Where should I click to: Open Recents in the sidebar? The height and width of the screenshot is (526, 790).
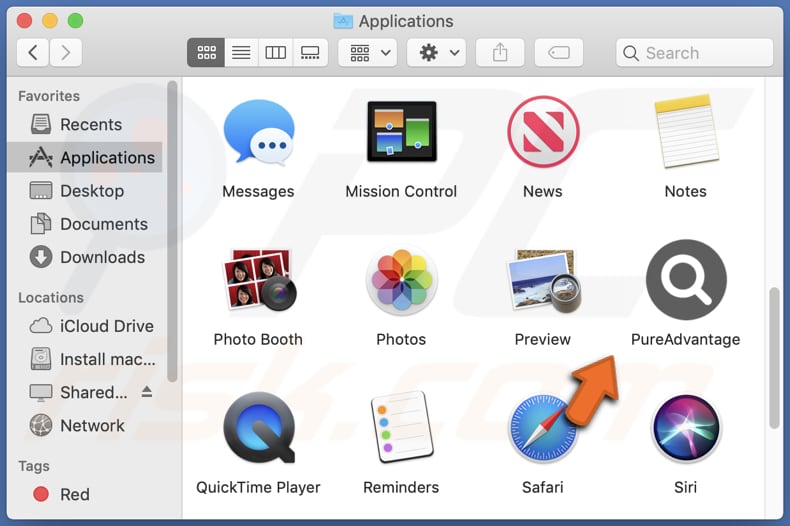(x=85, y=124)
